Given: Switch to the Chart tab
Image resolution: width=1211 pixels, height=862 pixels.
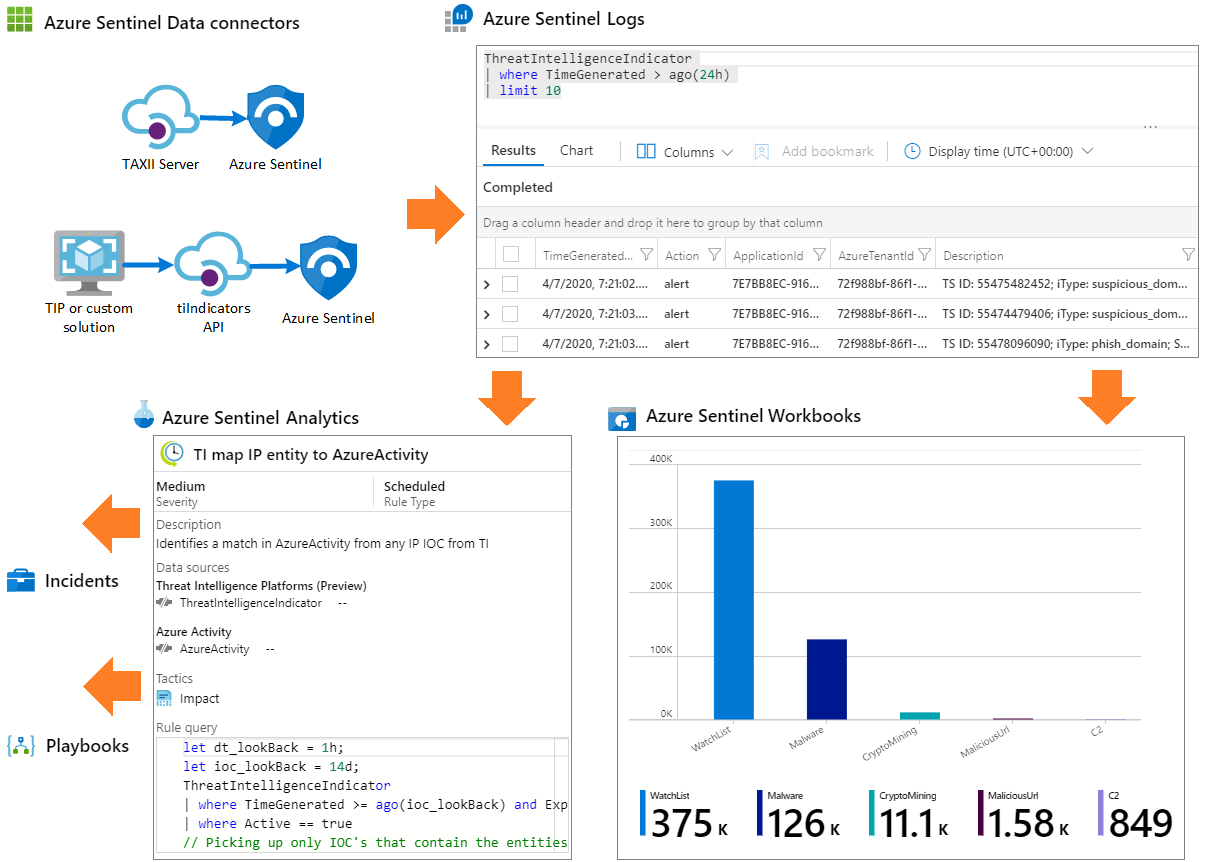Looking at the screenshot, I should click(576, 151).
